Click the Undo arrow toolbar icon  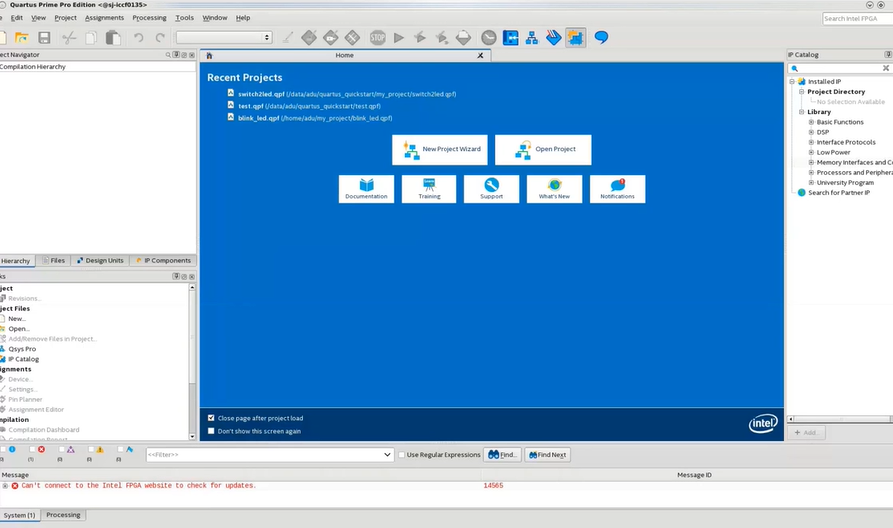138,38
